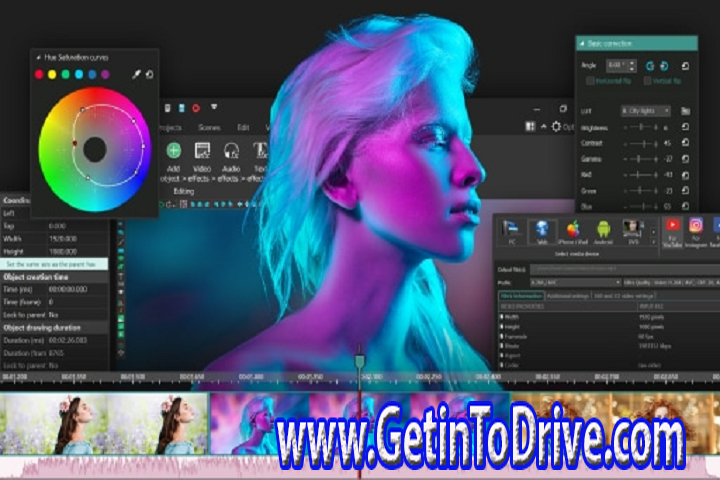Viewport: 720px width, 480px height.
Task: Select PC as export media device
Action: tap(511, 232)
